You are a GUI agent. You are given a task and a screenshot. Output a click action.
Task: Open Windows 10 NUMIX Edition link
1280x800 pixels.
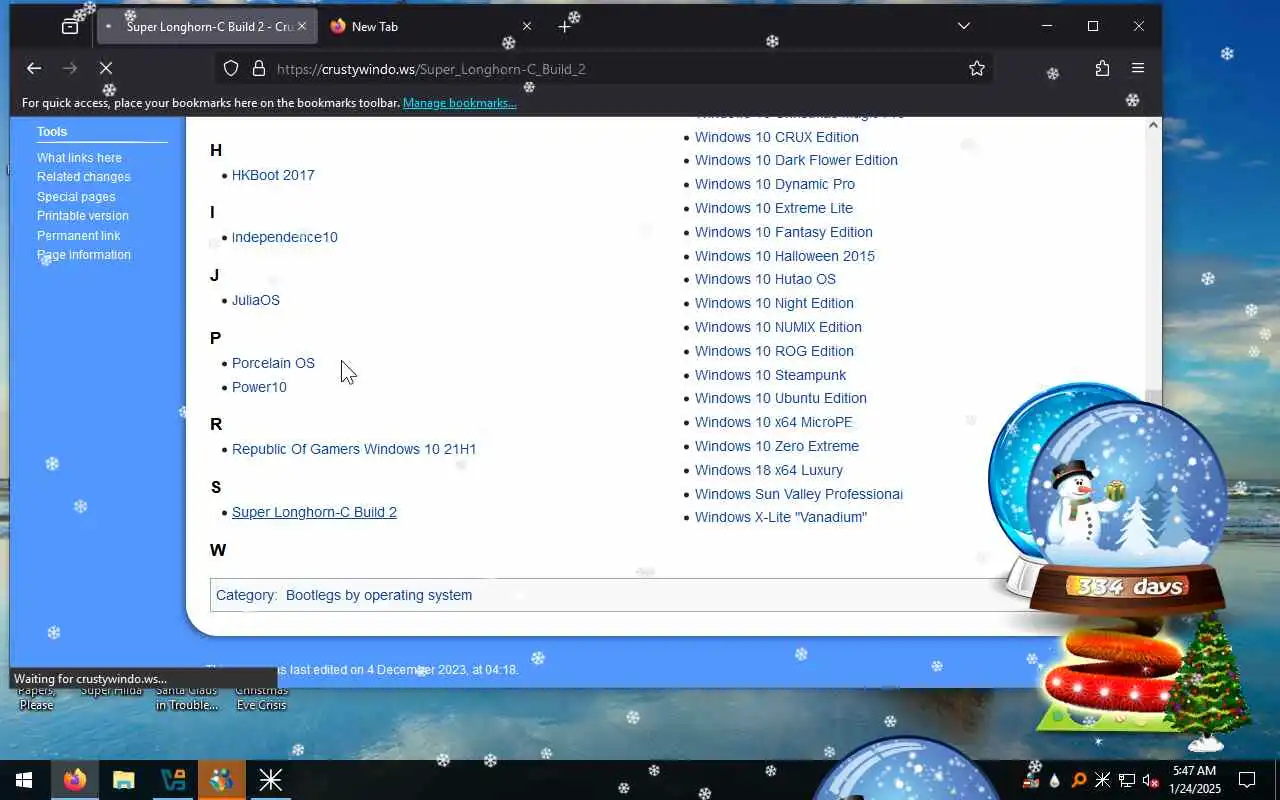point(778,327)
